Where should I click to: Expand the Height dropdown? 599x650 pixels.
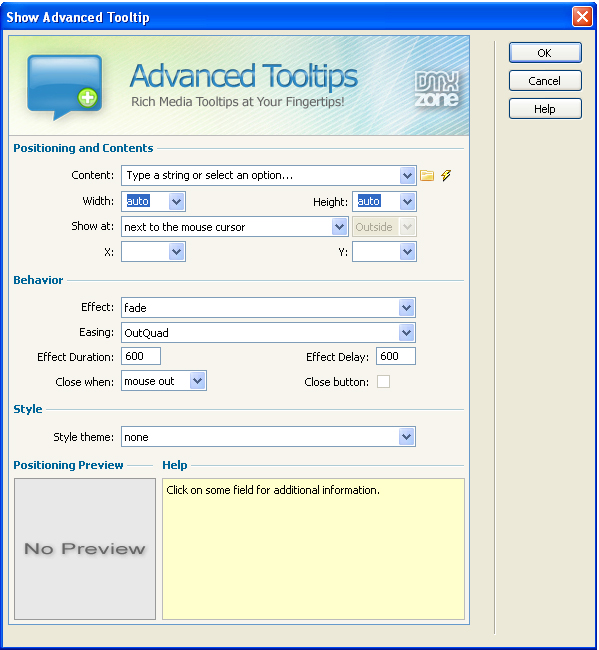tap(407, 202)
